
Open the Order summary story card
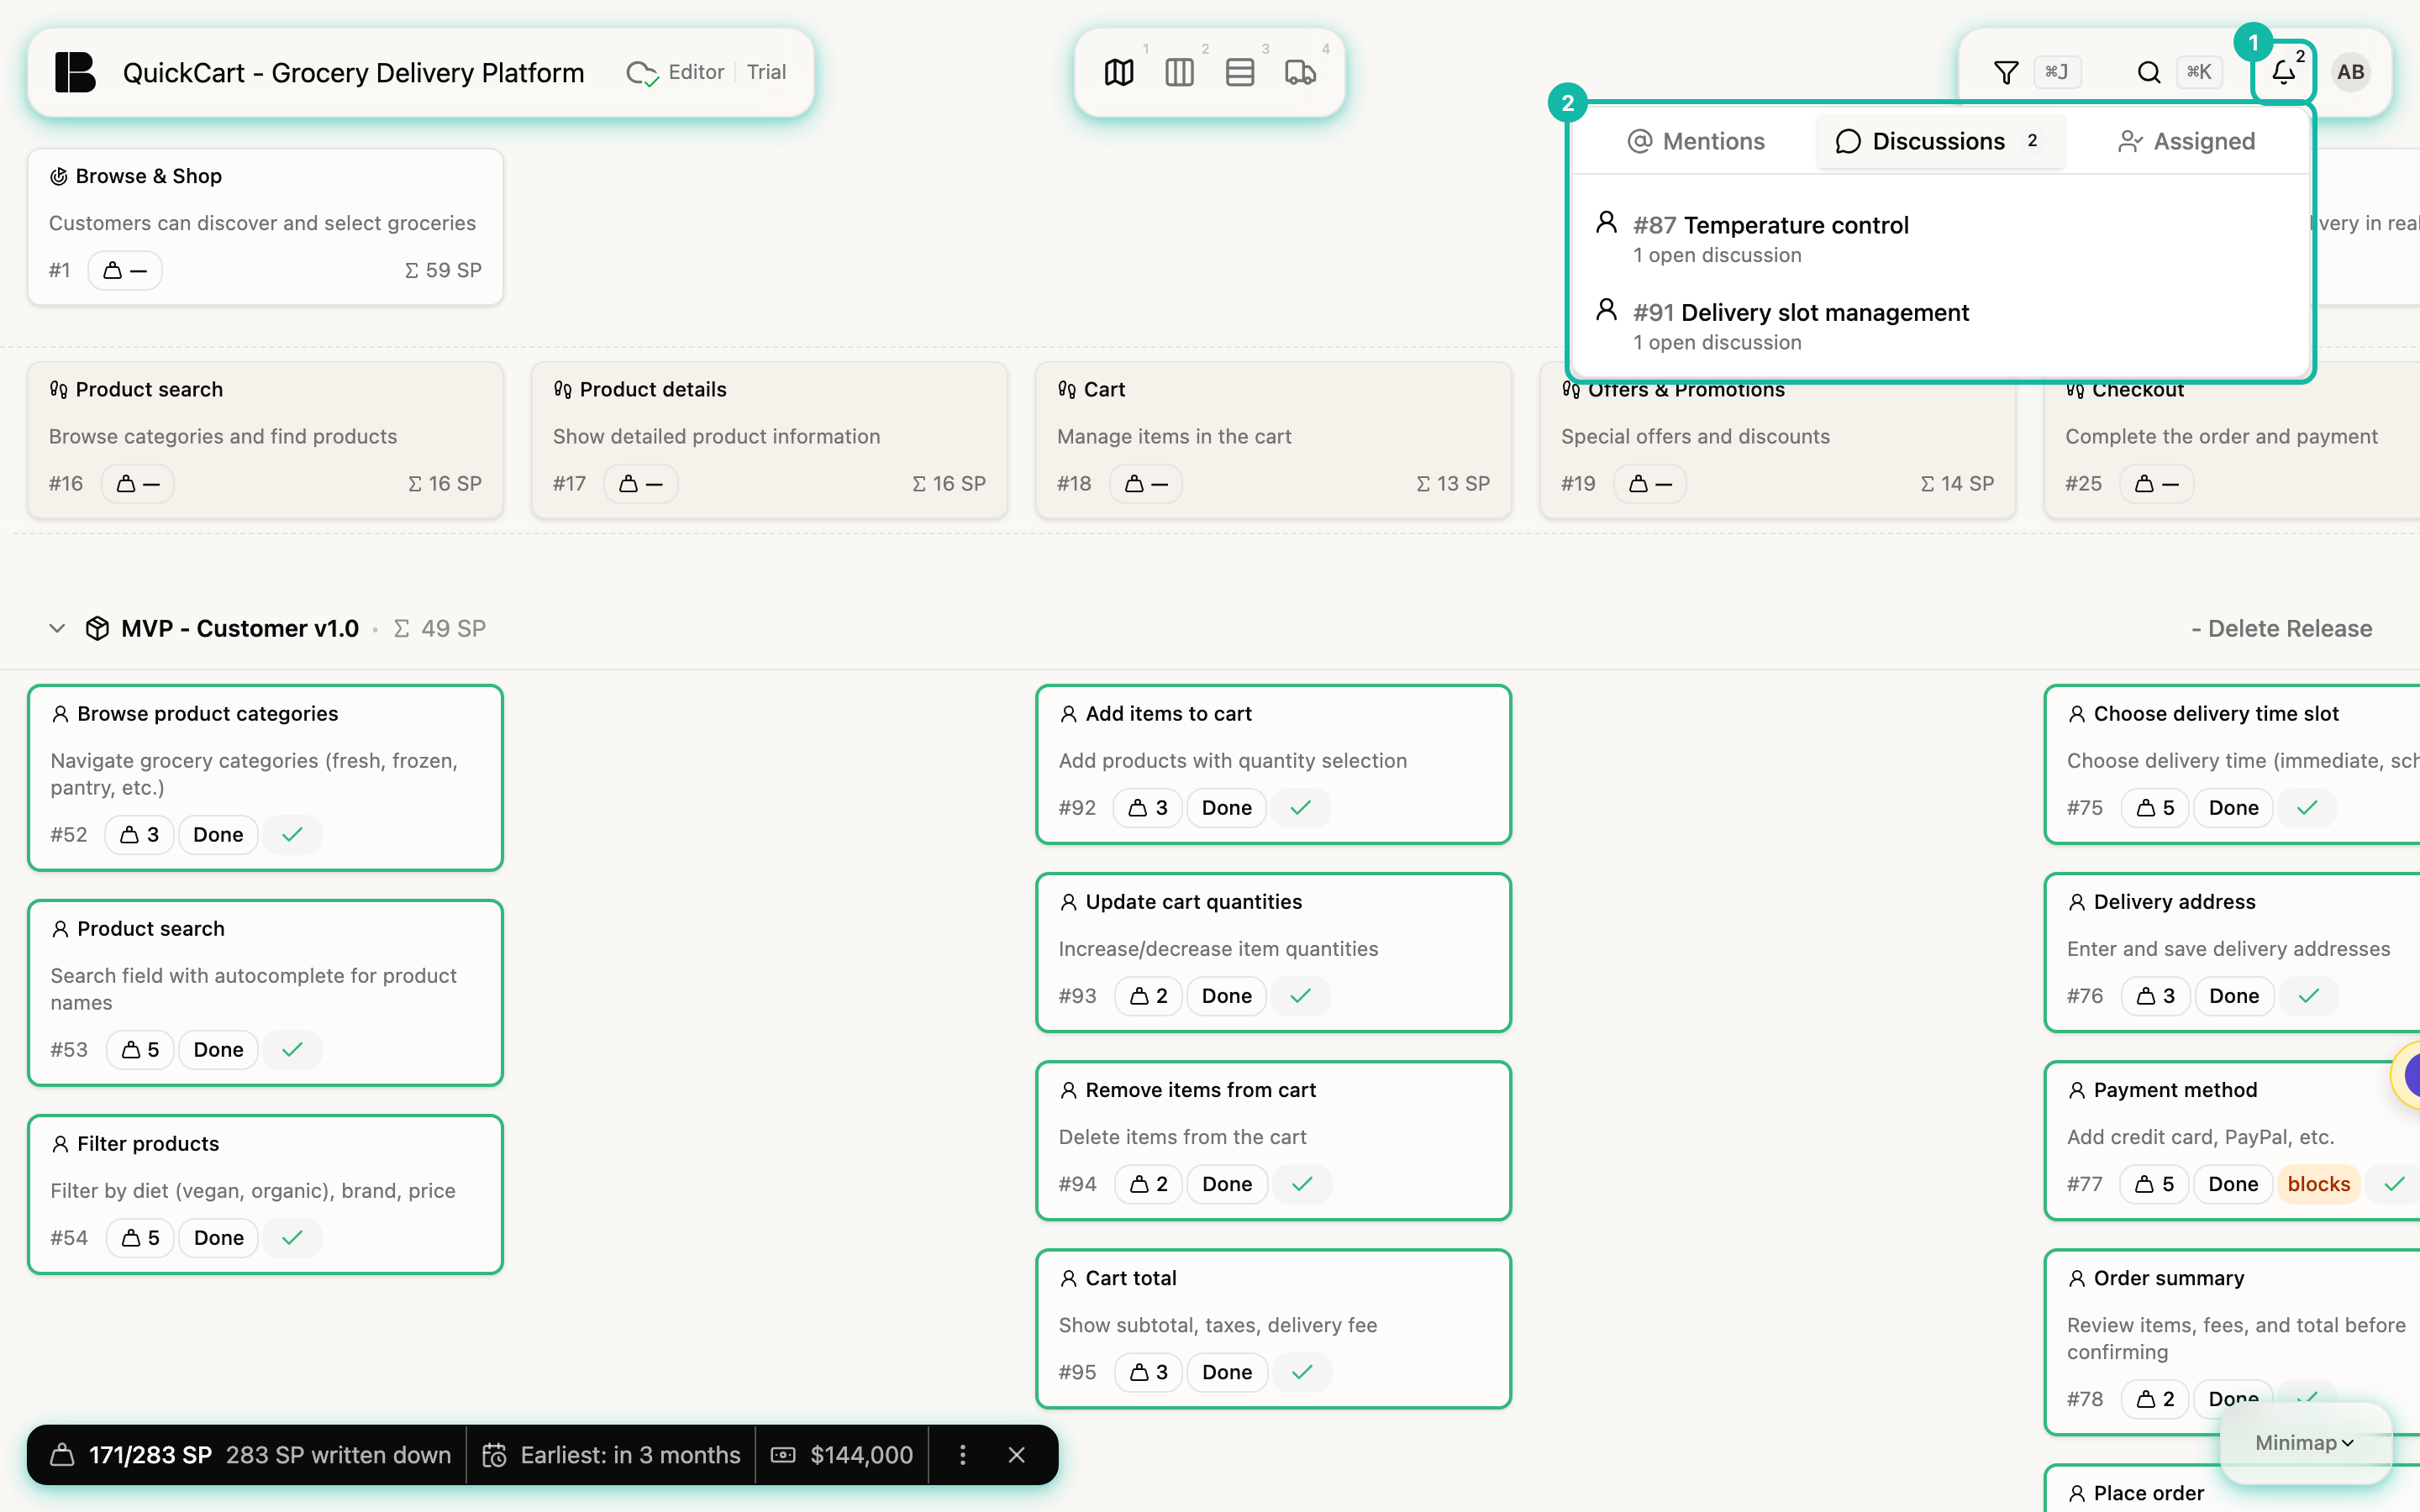(x=2232, y=1341)
